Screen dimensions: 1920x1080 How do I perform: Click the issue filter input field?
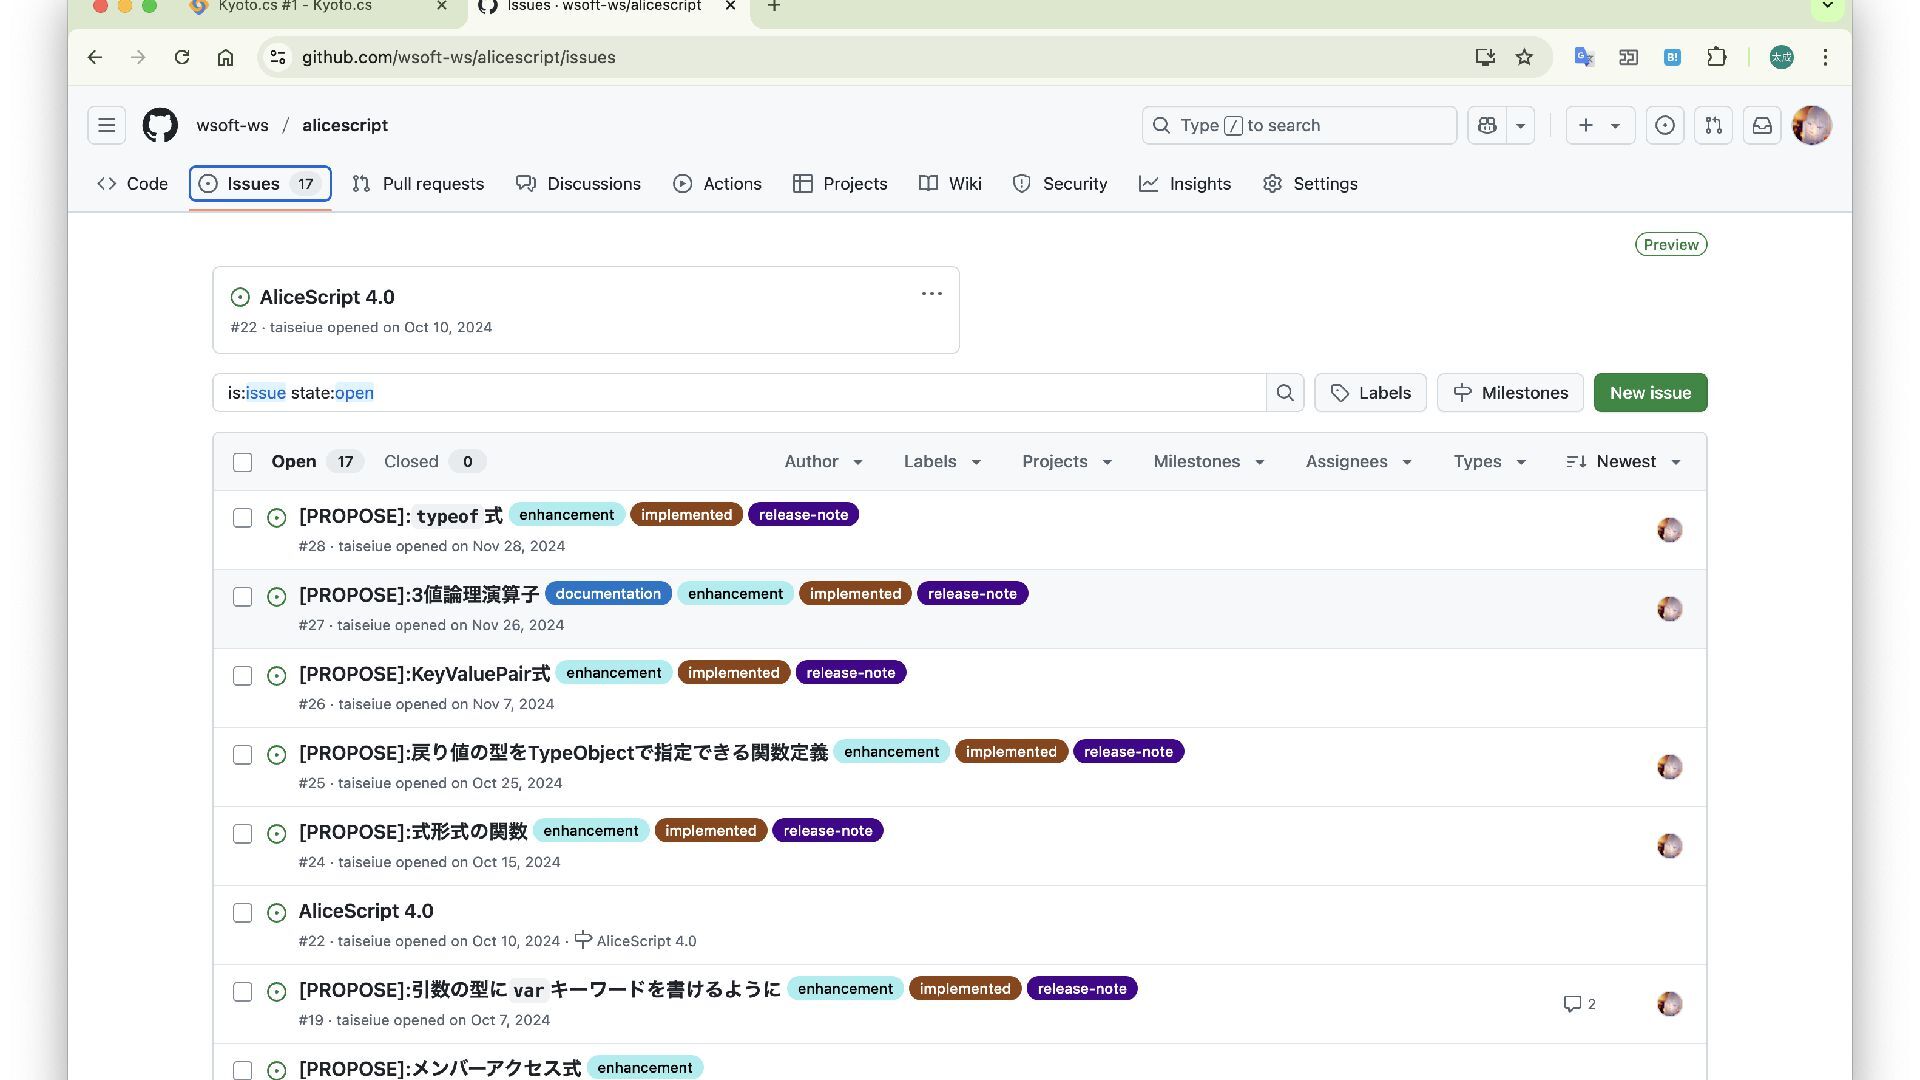[740, 393]
